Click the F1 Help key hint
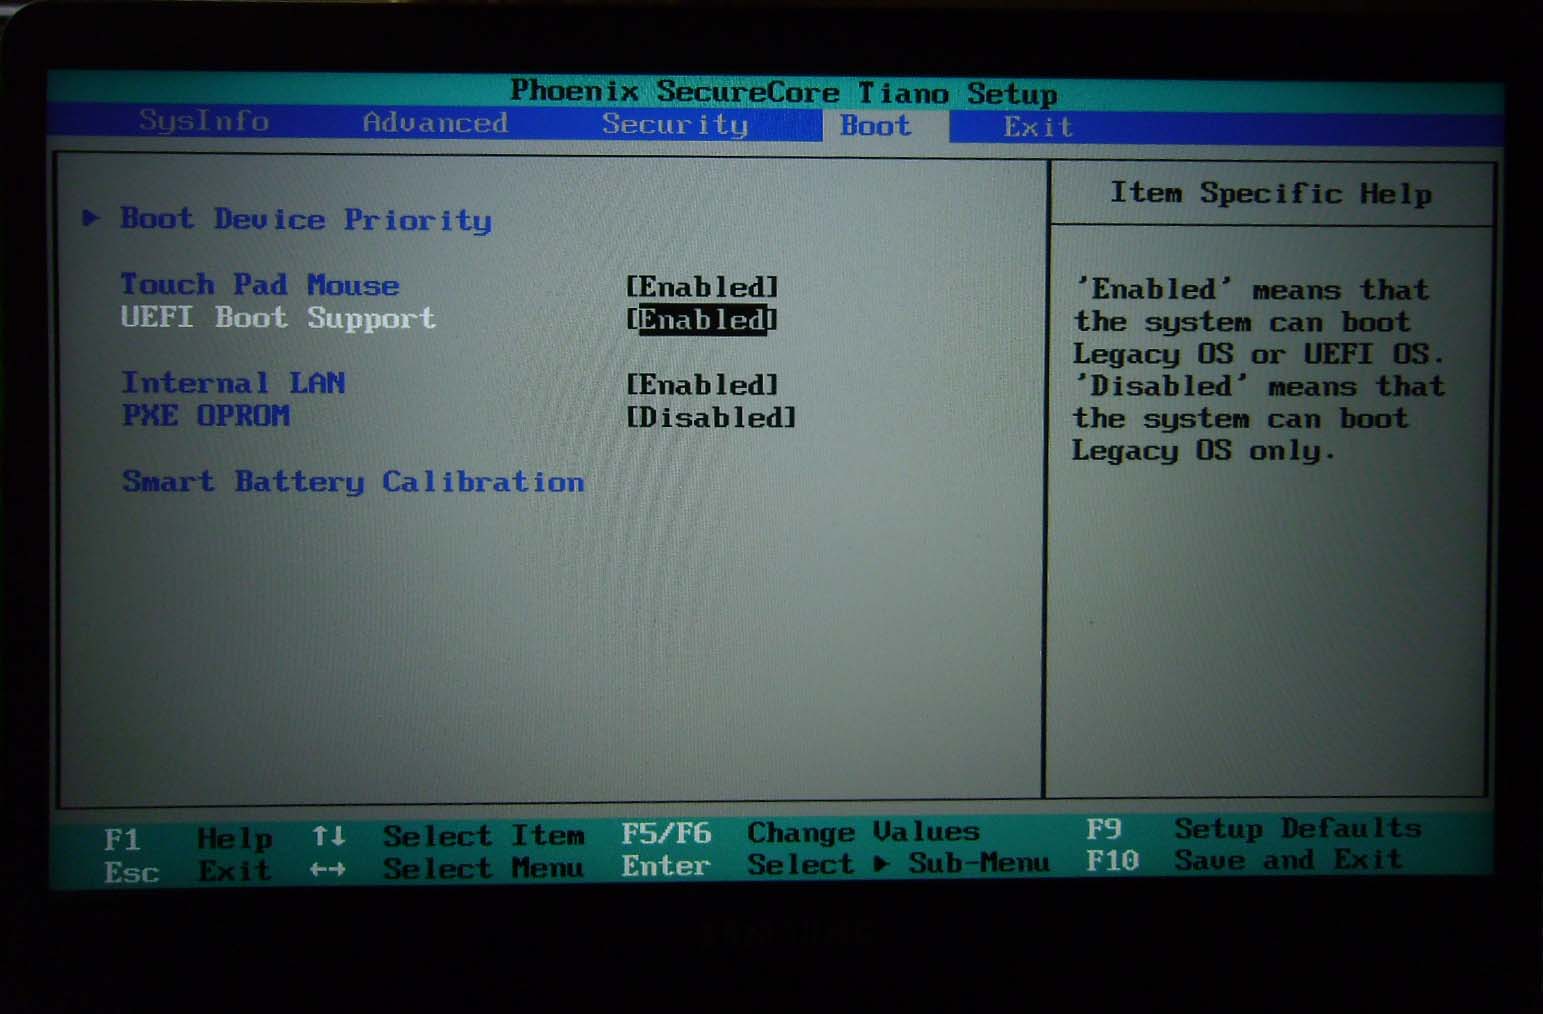 click(x=188, y=838)
